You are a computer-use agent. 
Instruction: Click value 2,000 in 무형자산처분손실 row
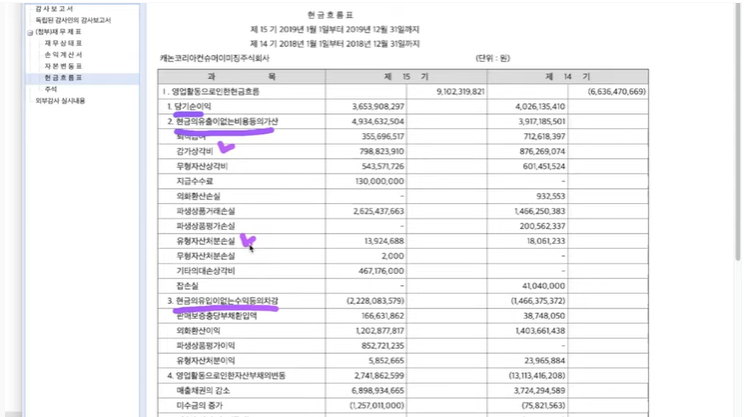coord(393,256)
